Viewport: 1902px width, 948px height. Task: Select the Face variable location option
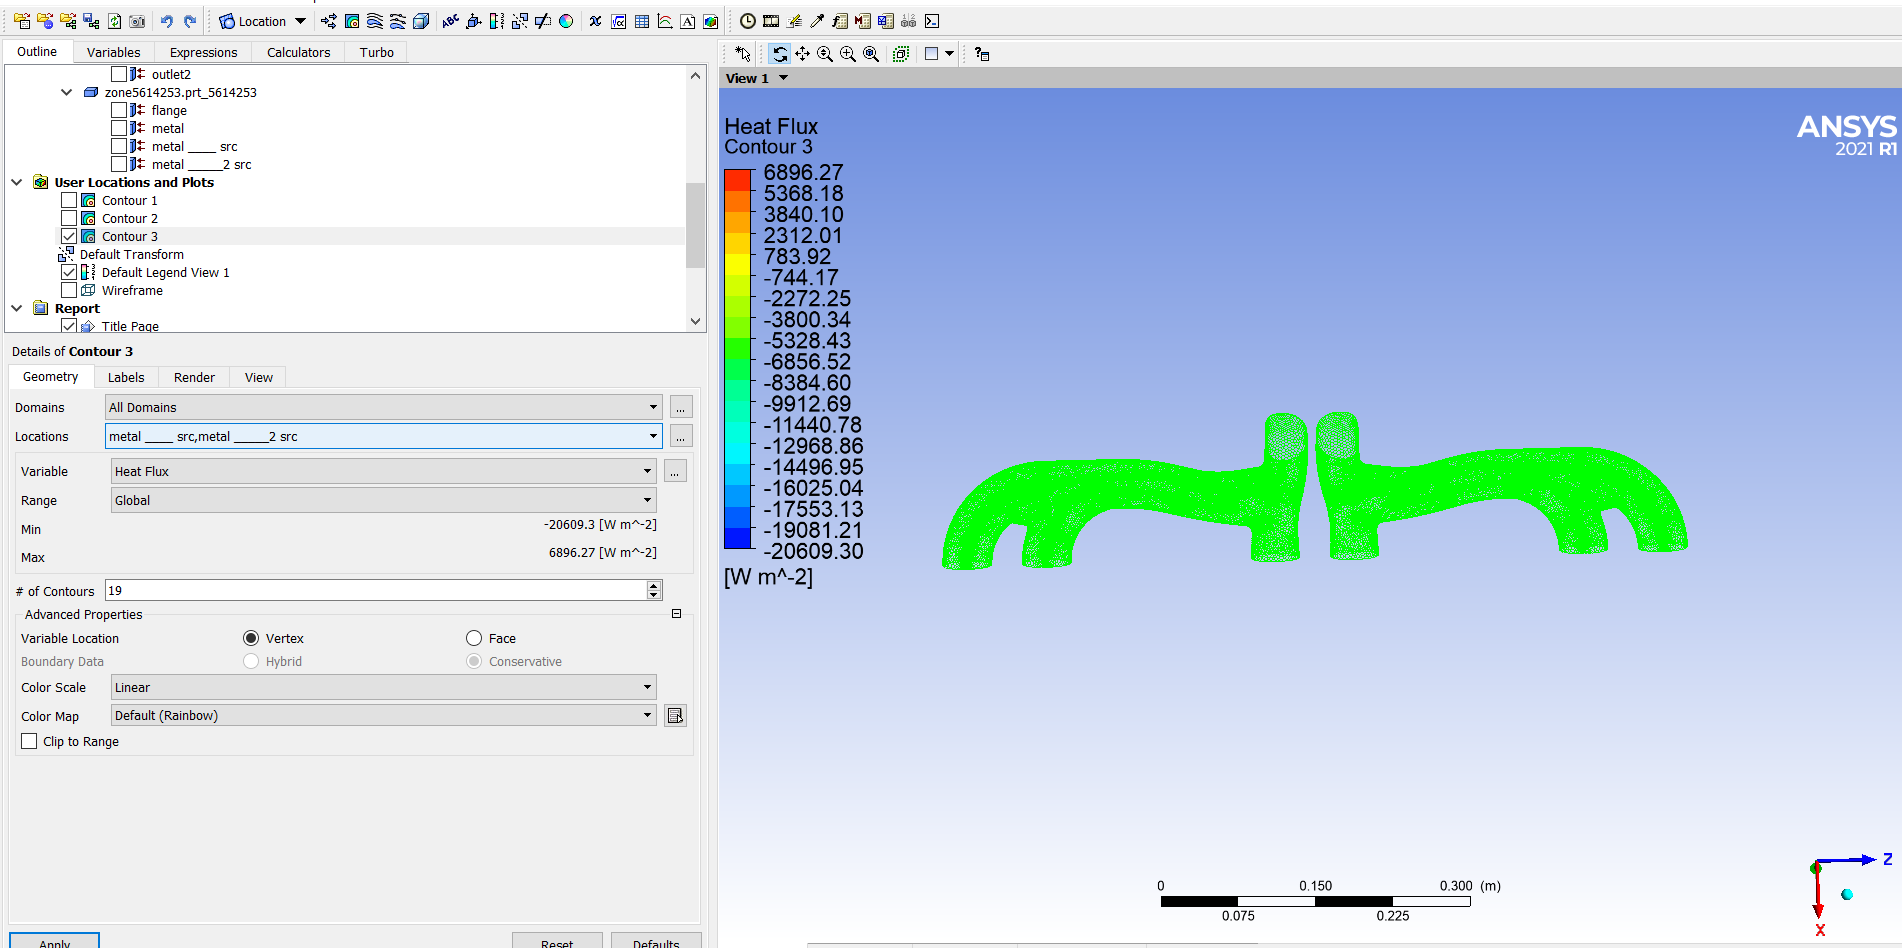pos(474,639)
